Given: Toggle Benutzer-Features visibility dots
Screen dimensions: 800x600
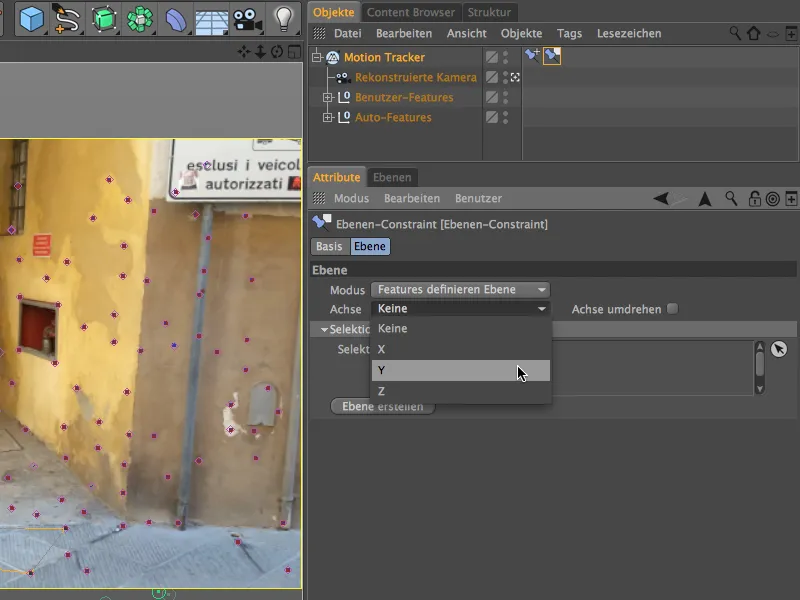Looking at the screenshot, I should pyautogui.click(x=506, y=97).
